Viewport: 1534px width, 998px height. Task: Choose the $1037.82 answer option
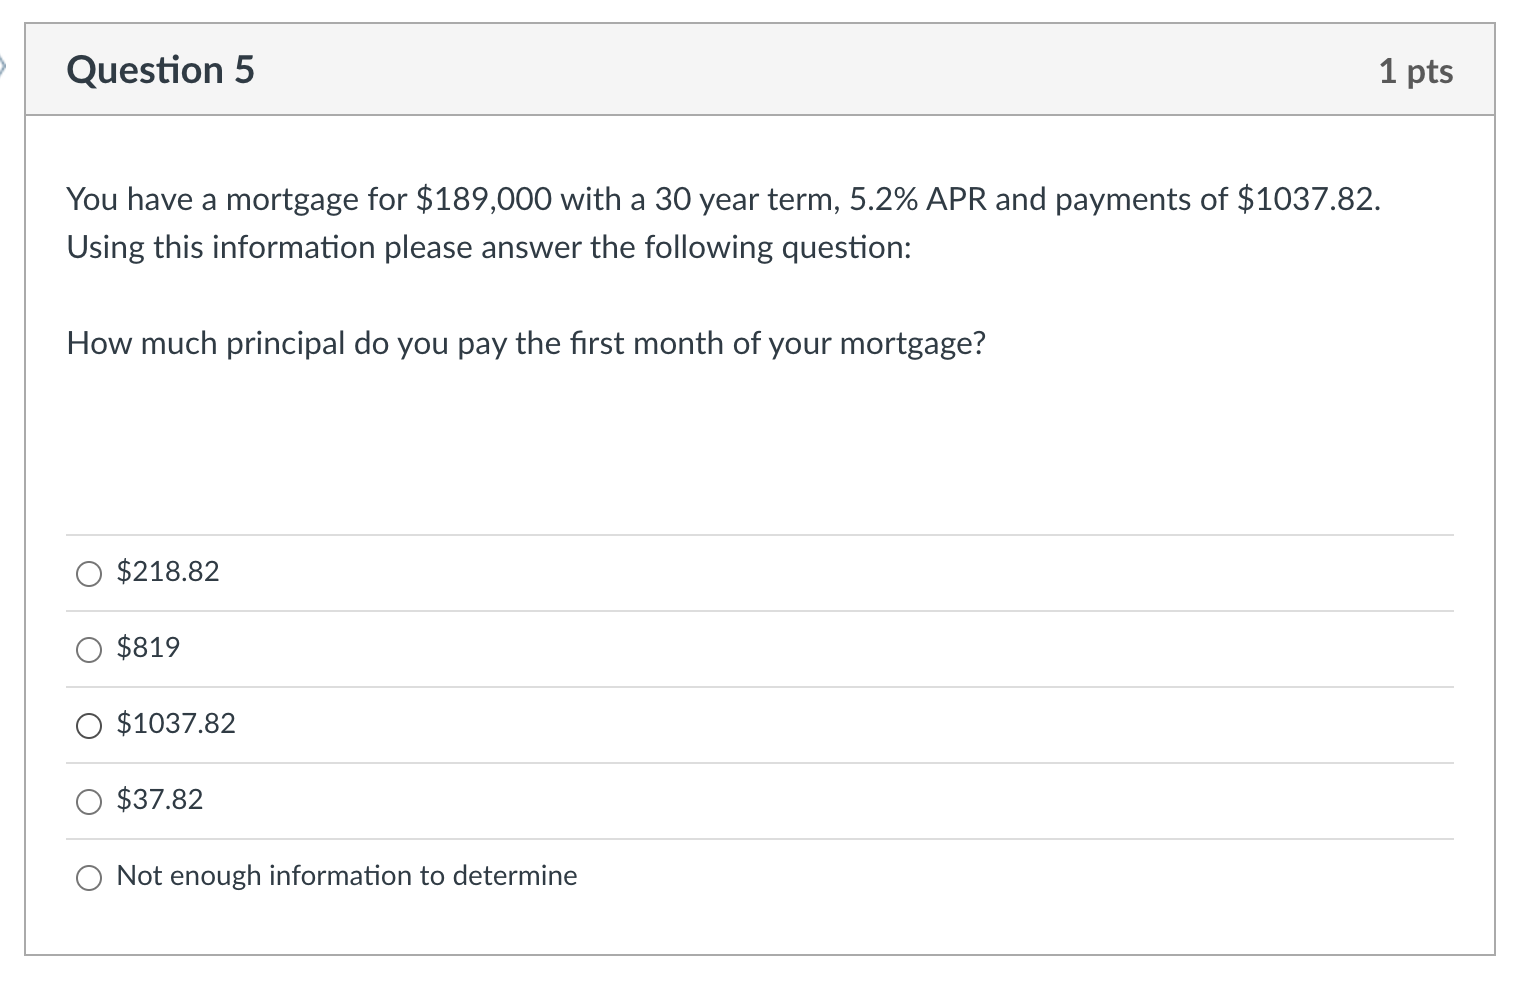tap(89, 725)
